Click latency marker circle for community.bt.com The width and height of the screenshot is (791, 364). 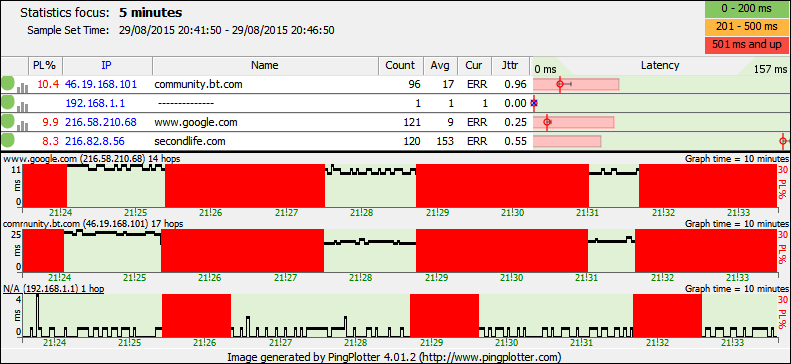[x=560, y=84]
